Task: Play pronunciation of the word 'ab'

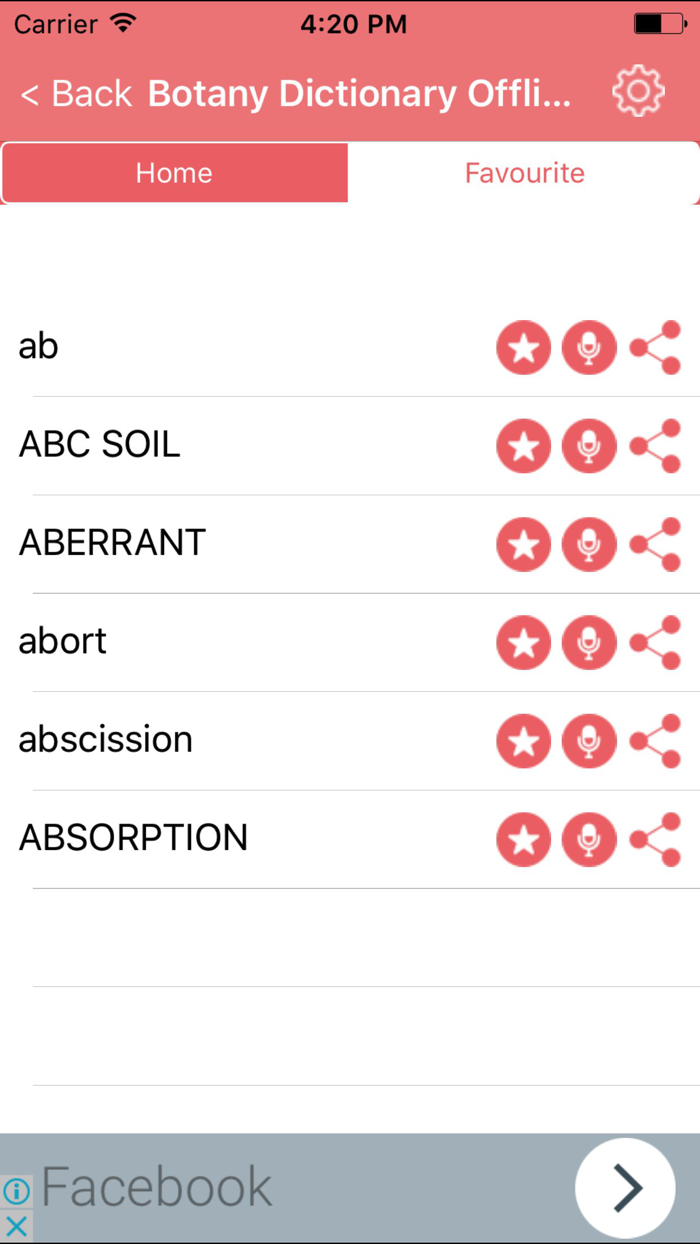Action: [589, 347]
